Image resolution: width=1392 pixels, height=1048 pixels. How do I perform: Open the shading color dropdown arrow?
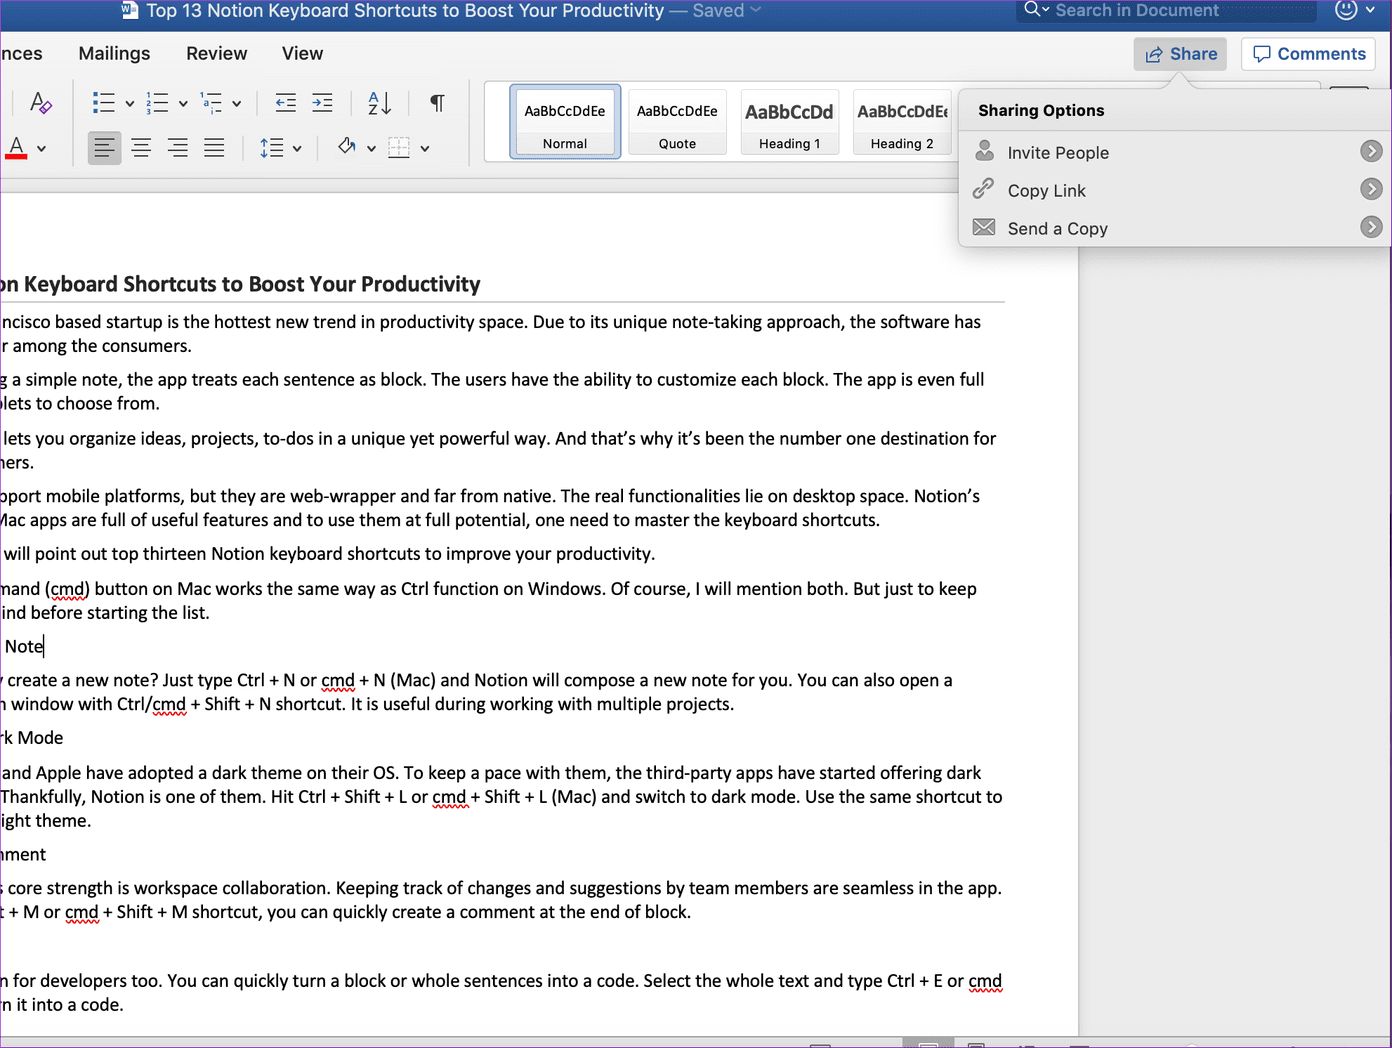point(371,148)
